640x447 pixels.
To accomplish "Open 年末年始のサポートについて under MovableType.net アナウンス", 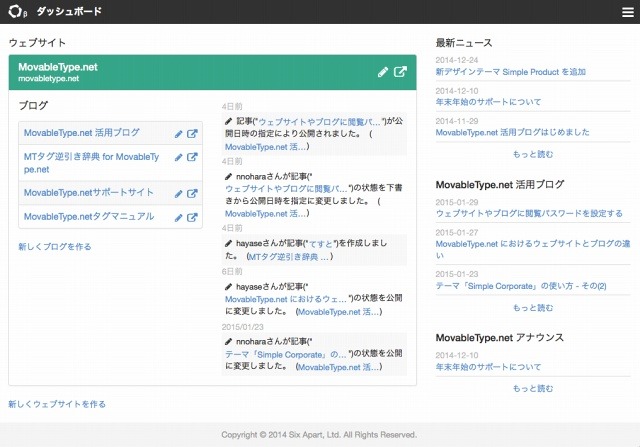I will 488,367.
